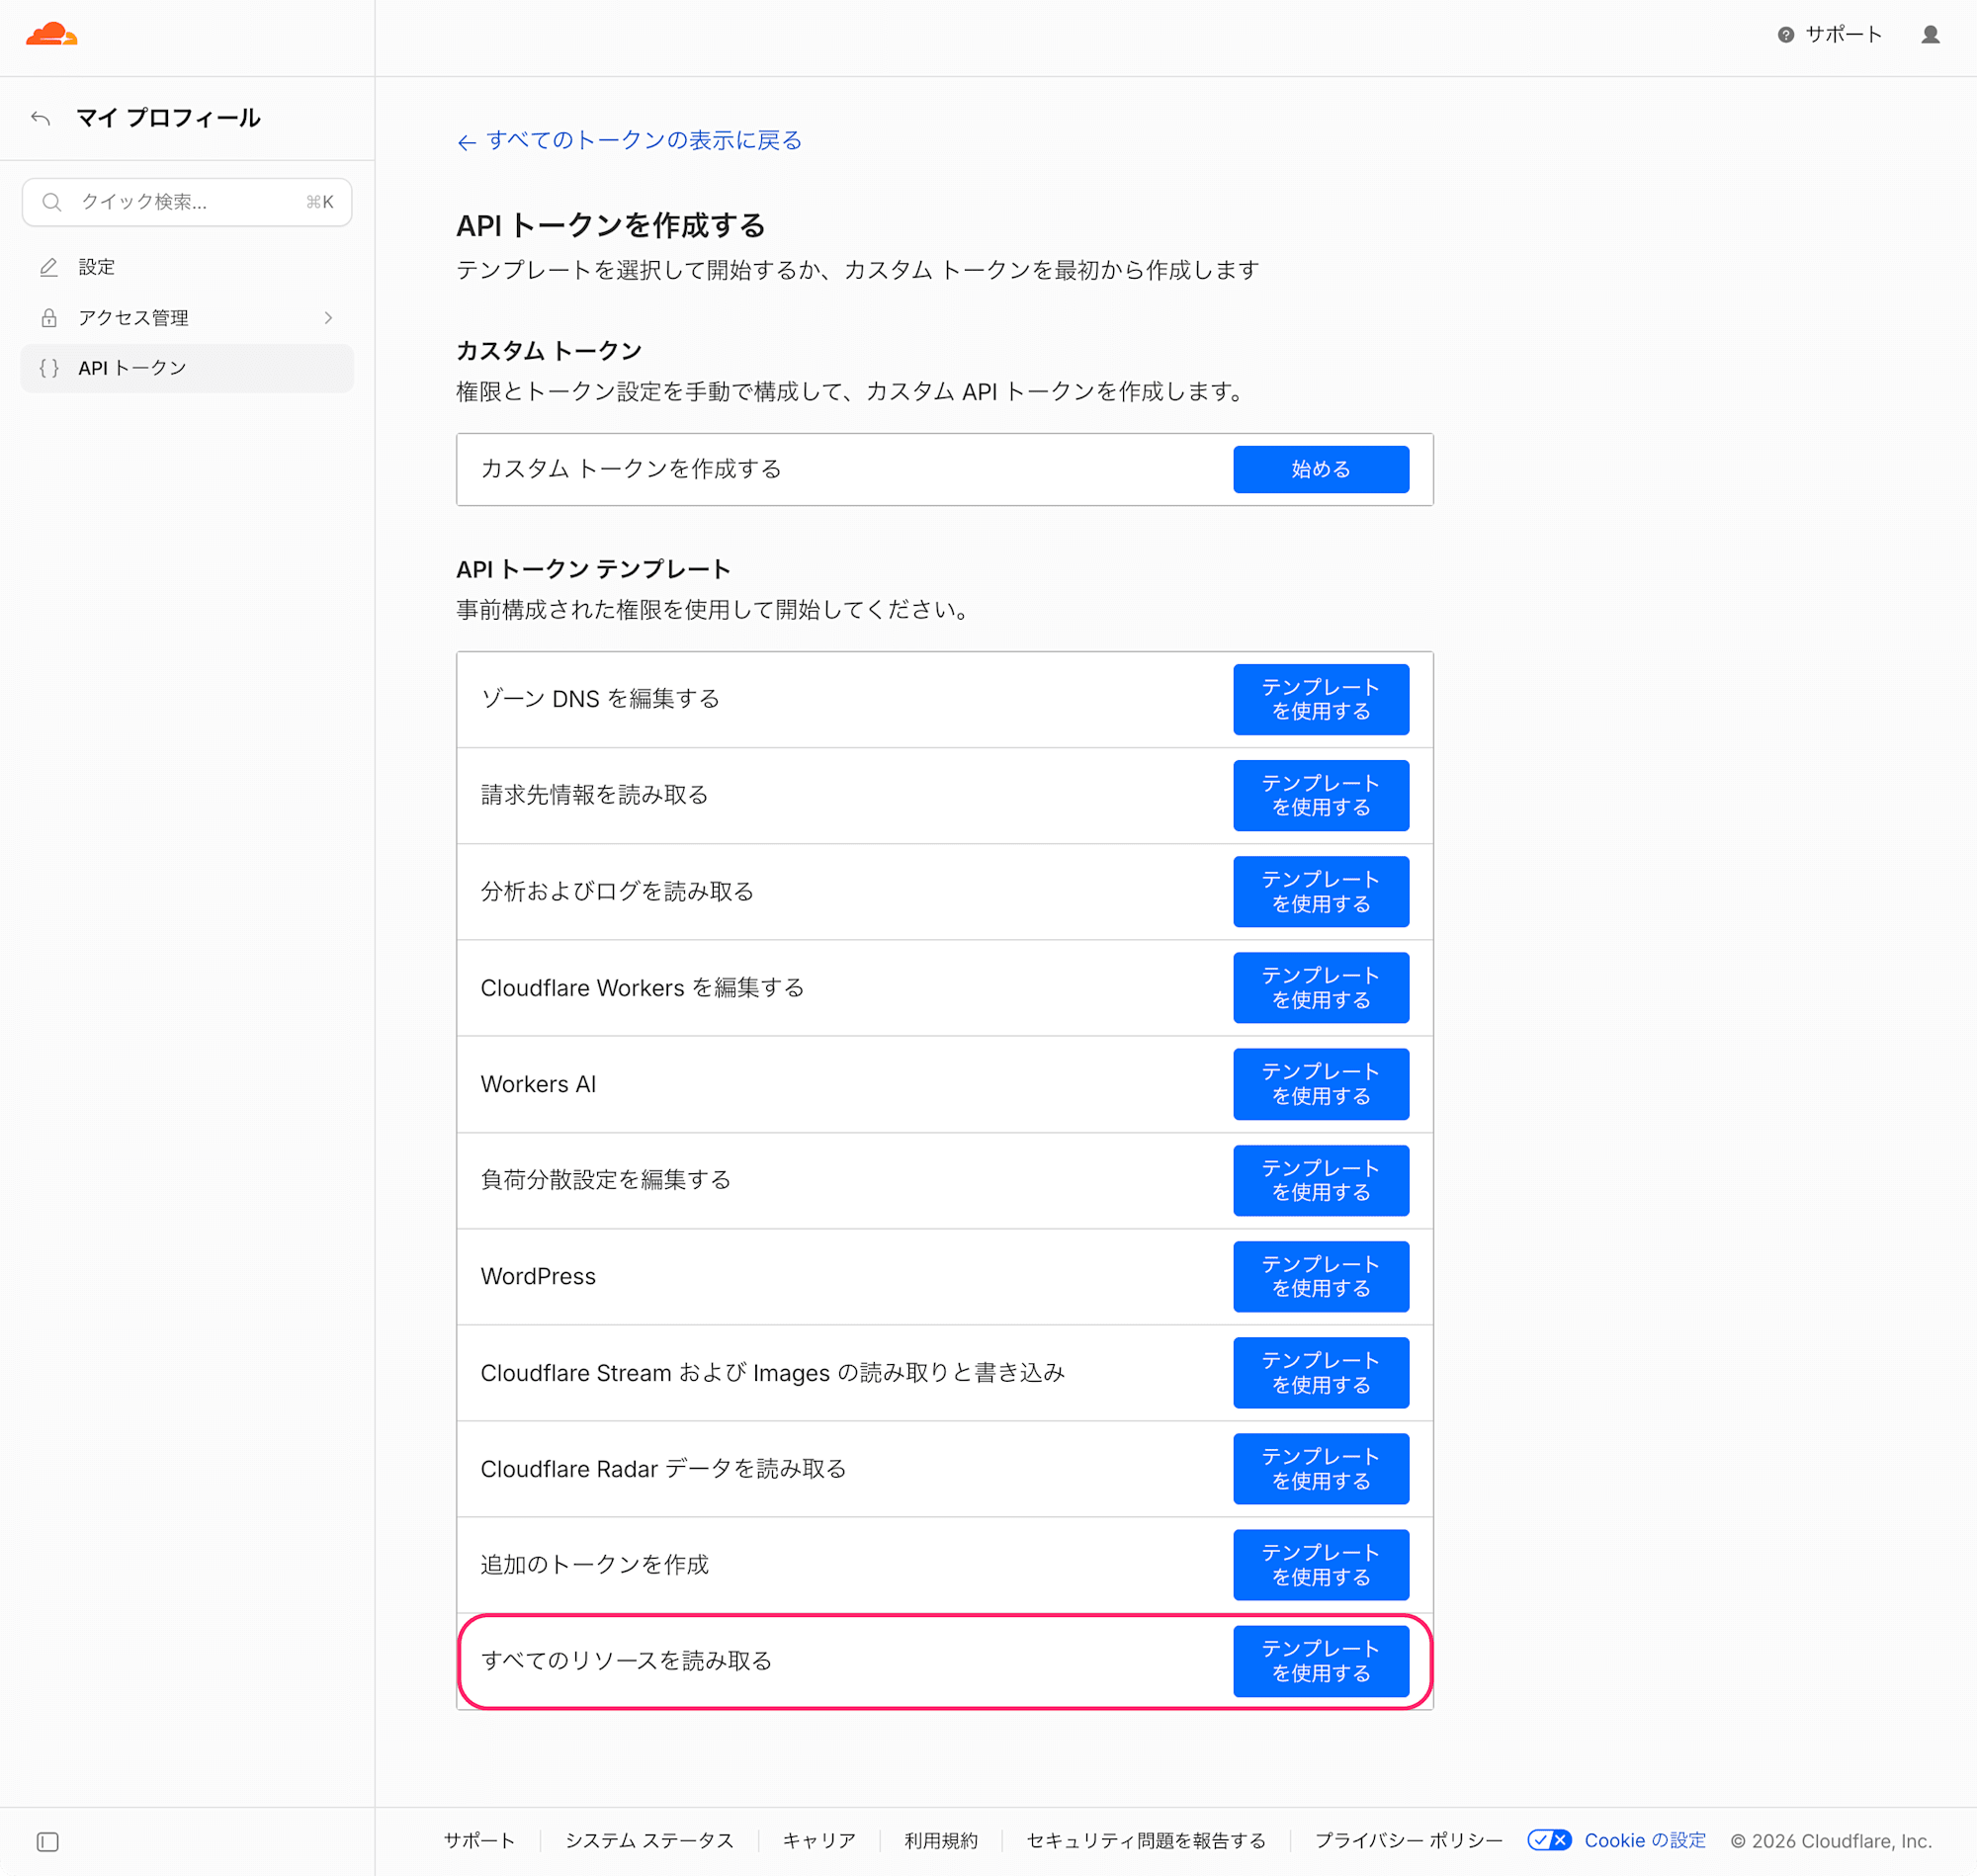Open プライバシー ポリシー footer link

coord(1408,1840)
